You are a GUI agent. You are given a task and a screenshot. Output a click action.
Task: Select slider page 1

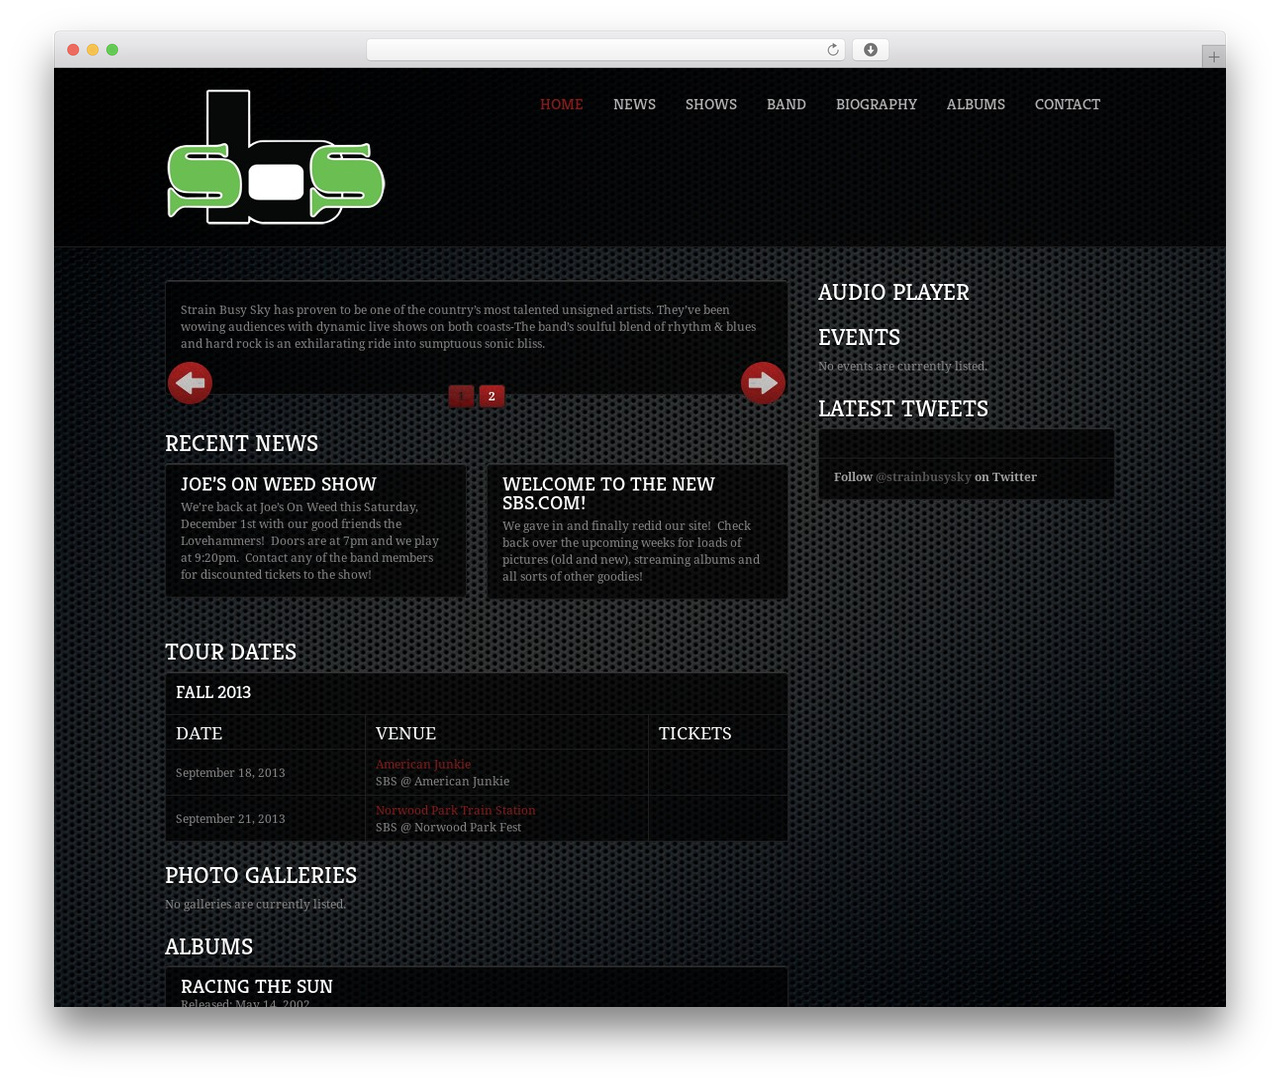461,396
